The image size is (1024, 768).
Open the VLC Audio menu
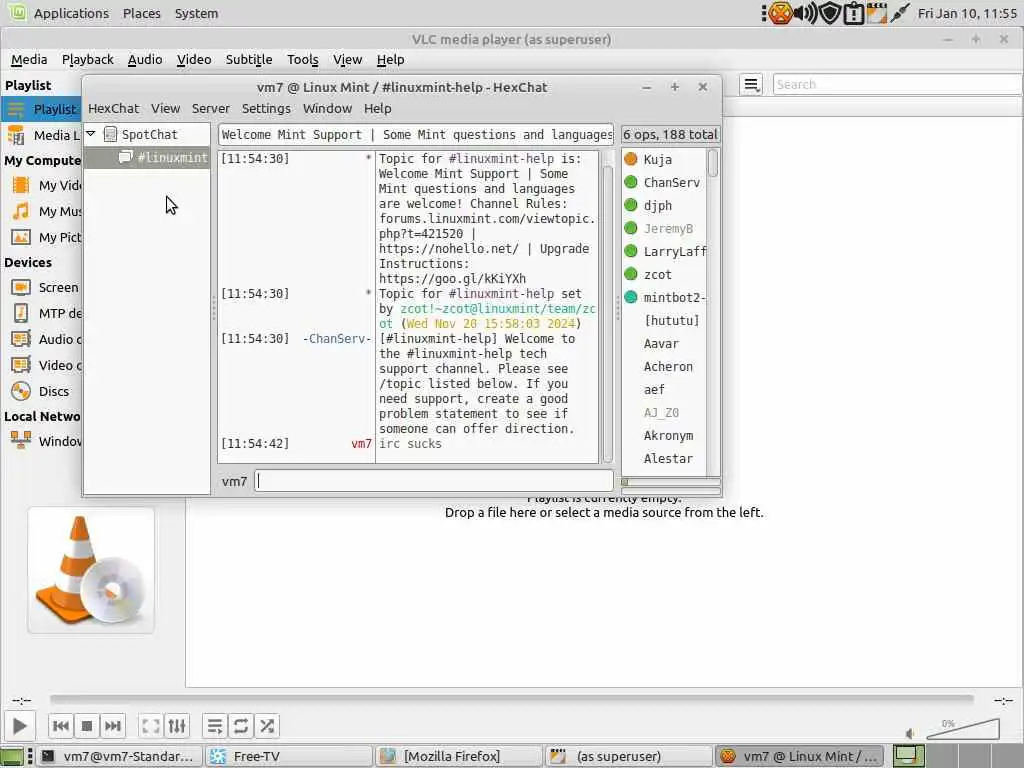(x=145, y=59)
